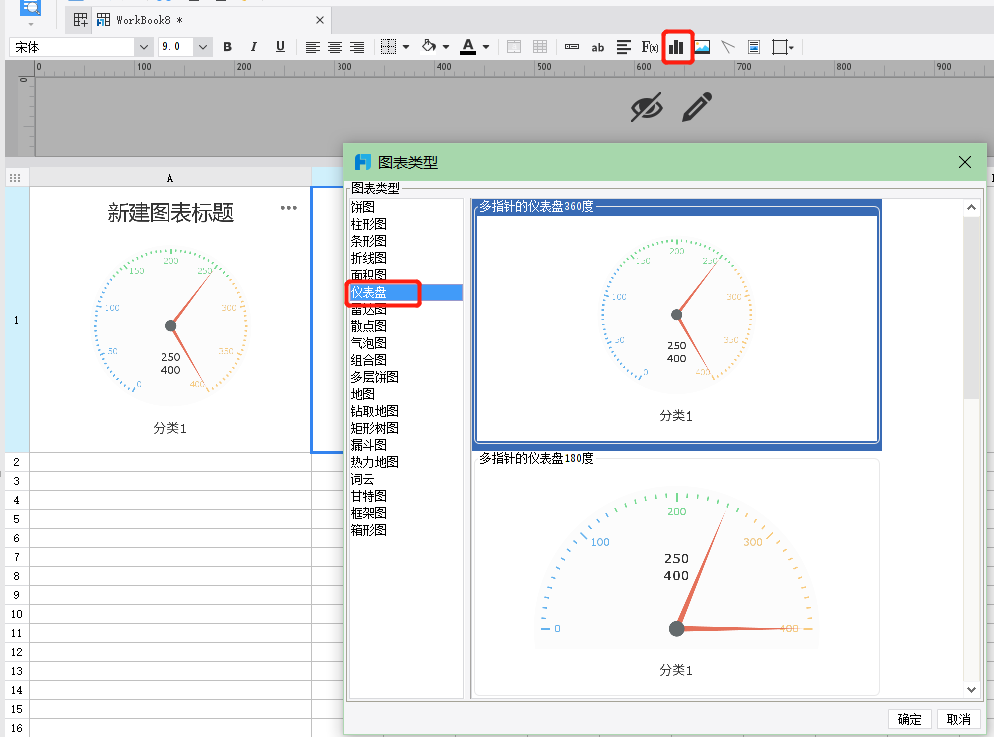Insert plain text element icon
The image size is (994, 737).
[x=572, y=47]
